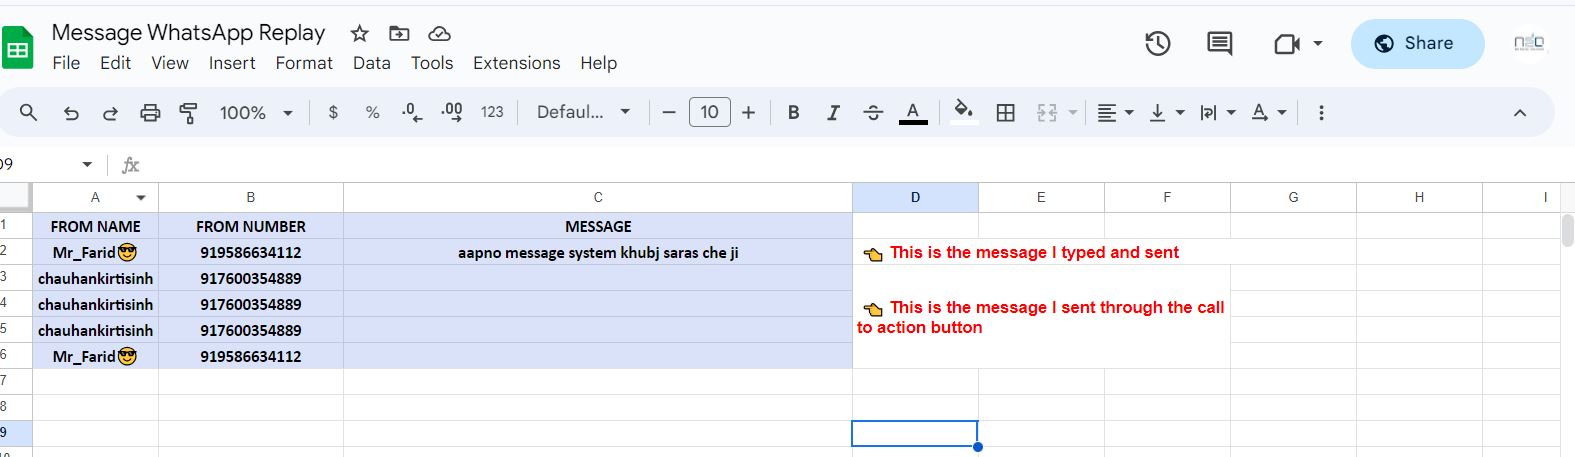Open more toolbar options three dots
1575x457 pixels.
1321,112
